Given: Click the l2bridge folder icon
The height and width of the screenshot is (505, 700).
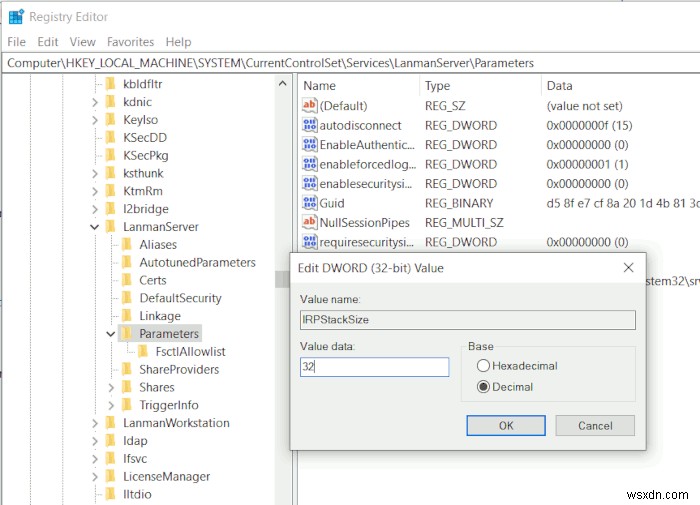Looking at the screenshot, I should 110,209.
